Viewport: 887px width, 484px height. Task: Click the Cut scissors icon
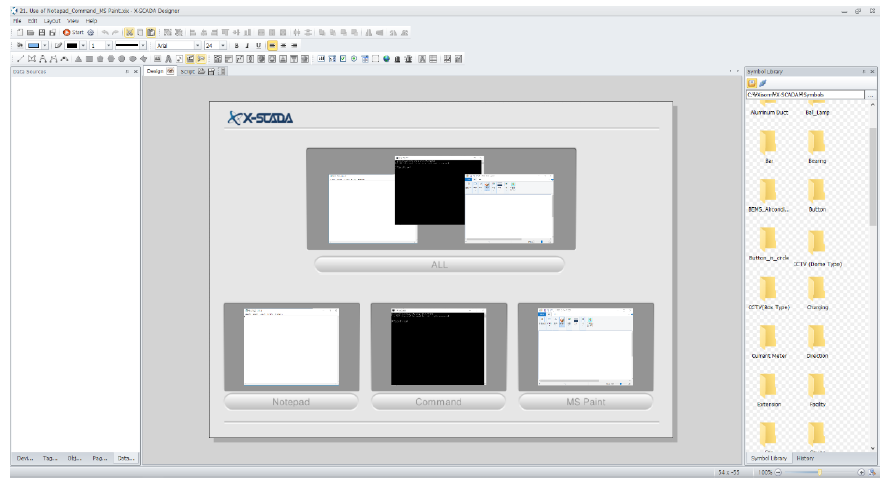(x=130, y=33)
